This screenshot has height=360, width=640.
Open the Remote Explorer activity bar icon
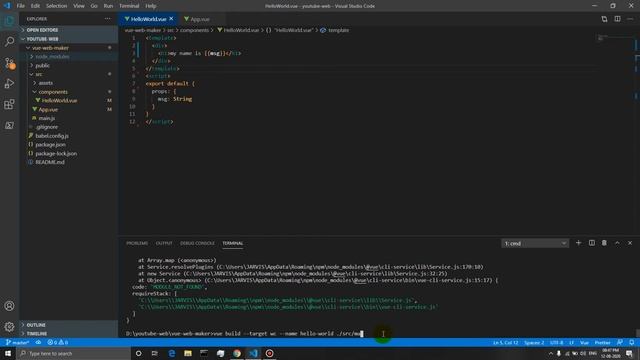9,125
